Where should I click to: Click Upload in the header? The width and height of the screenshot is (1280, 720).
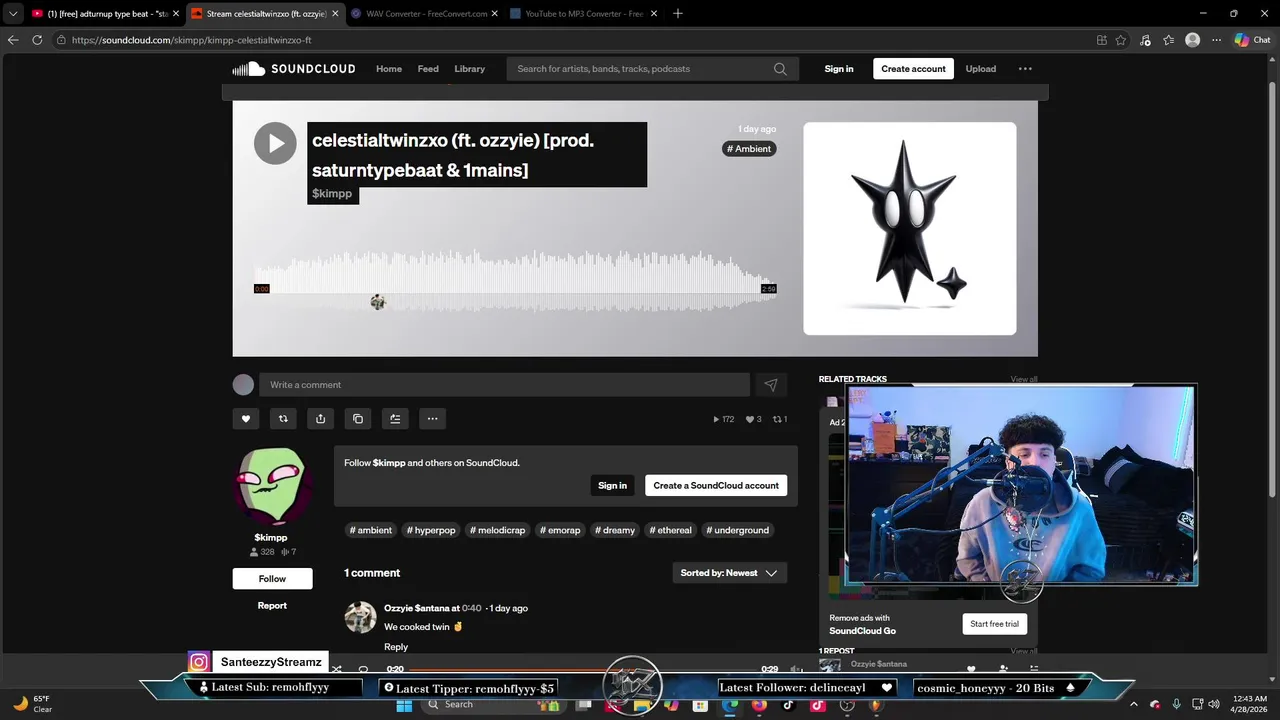(x=980, y=69)
